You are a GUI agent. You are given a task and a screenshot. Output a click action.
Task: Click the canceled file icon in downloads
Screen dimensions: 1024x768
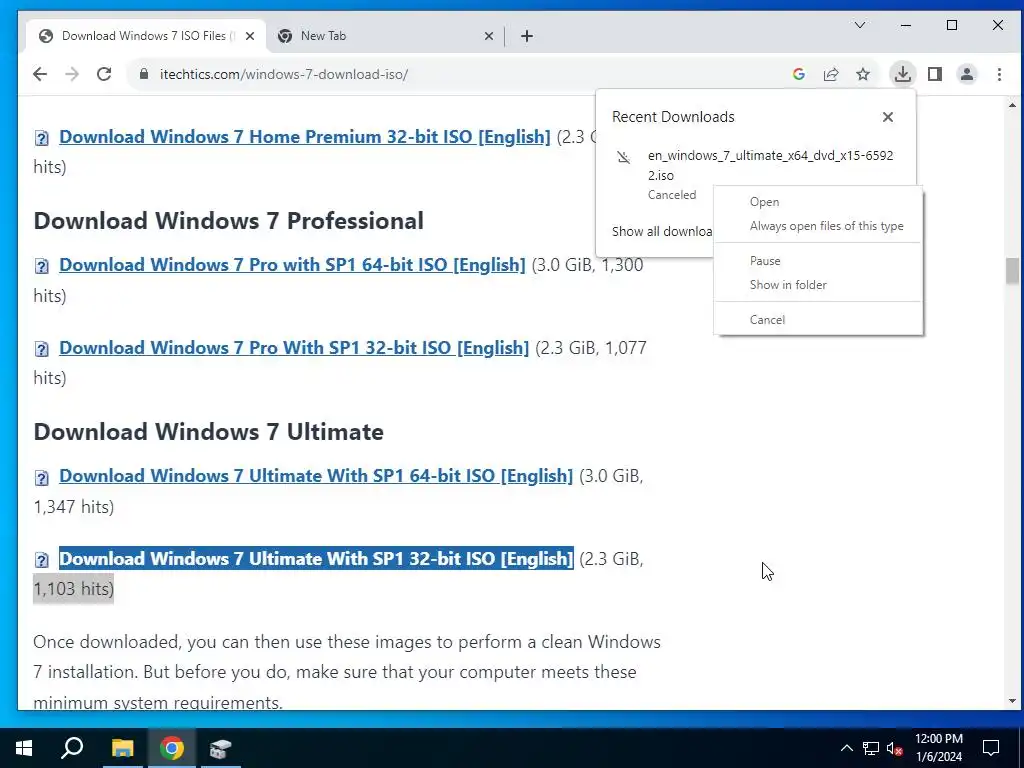(x=624, y=157)
